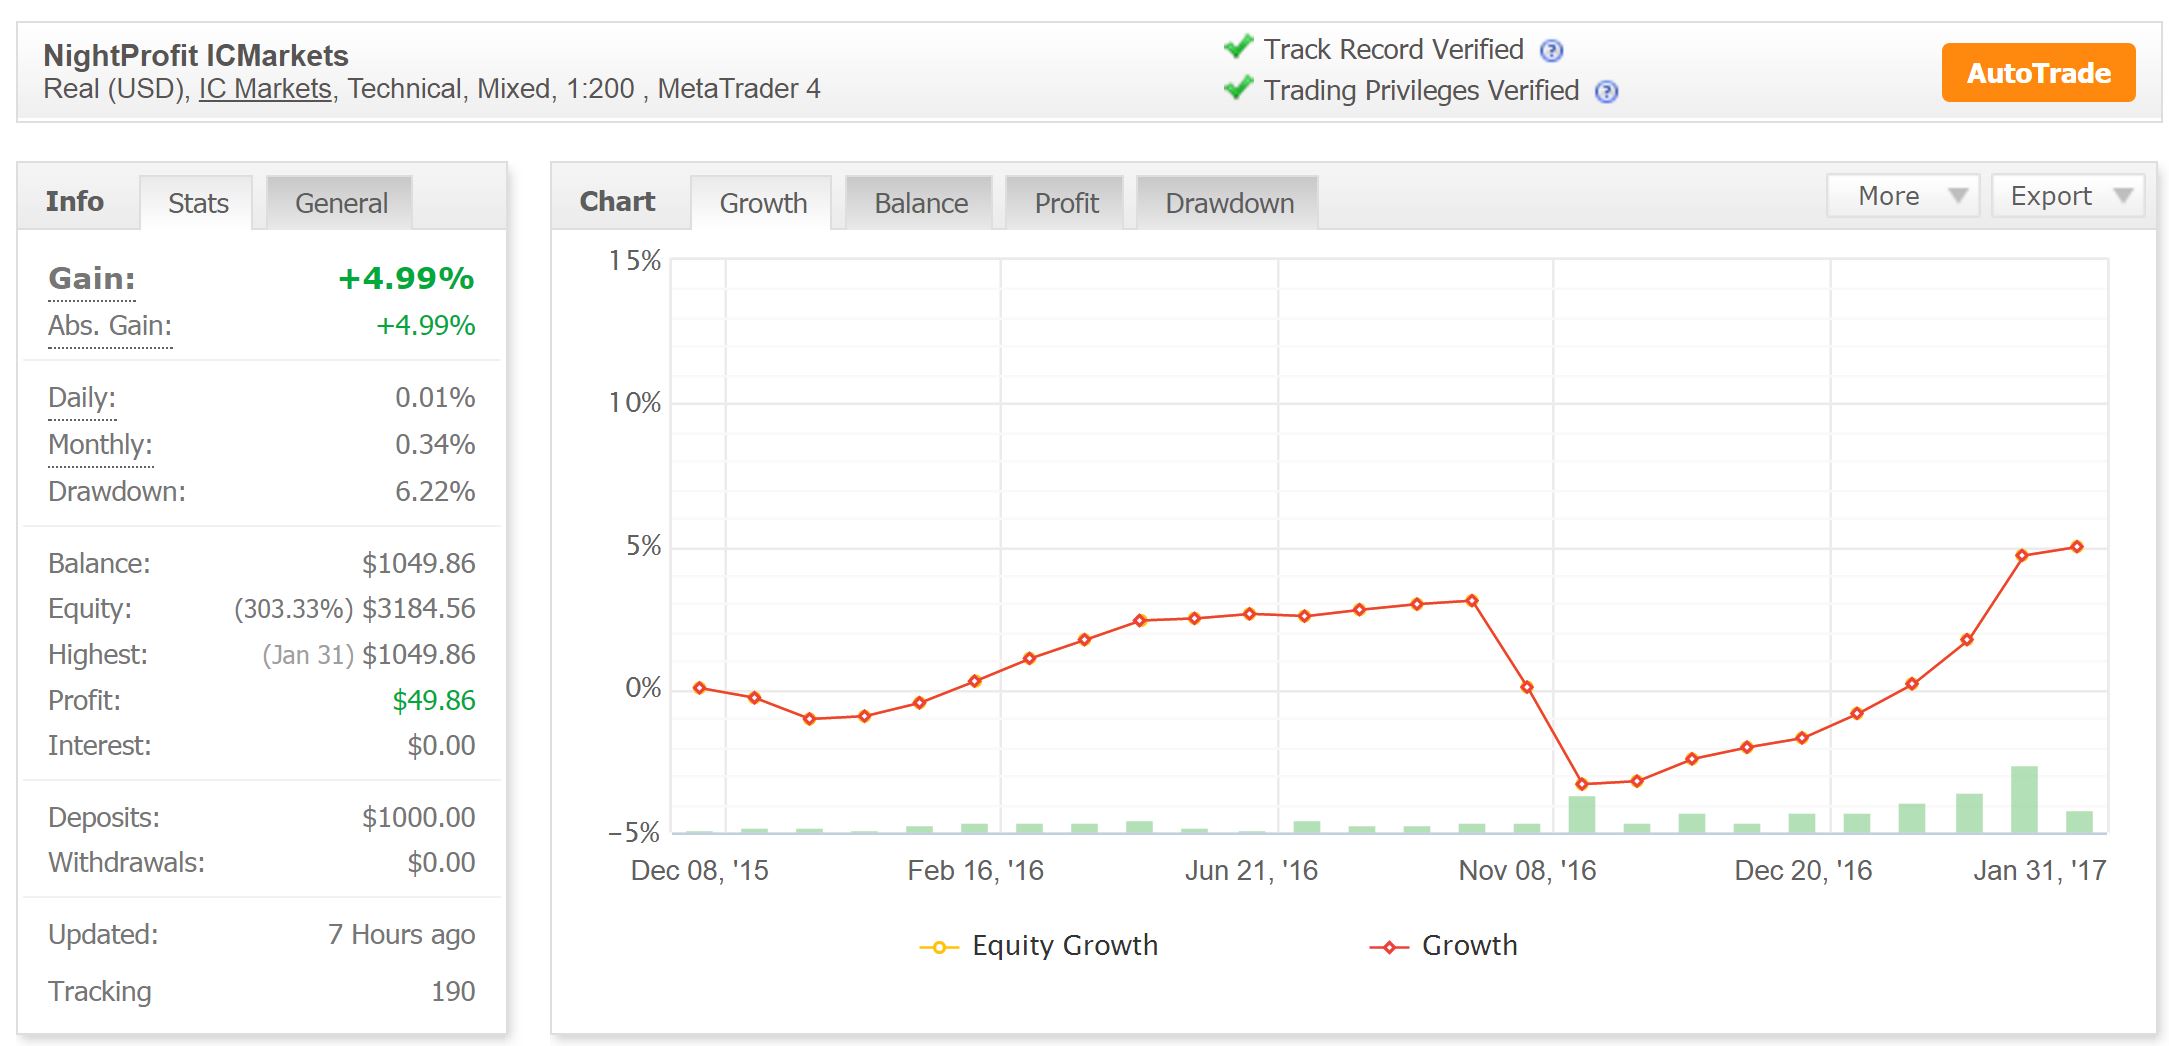Toggle the Growth legend series
The width and height of the screenshot is (2169, 1046).
1443,946
